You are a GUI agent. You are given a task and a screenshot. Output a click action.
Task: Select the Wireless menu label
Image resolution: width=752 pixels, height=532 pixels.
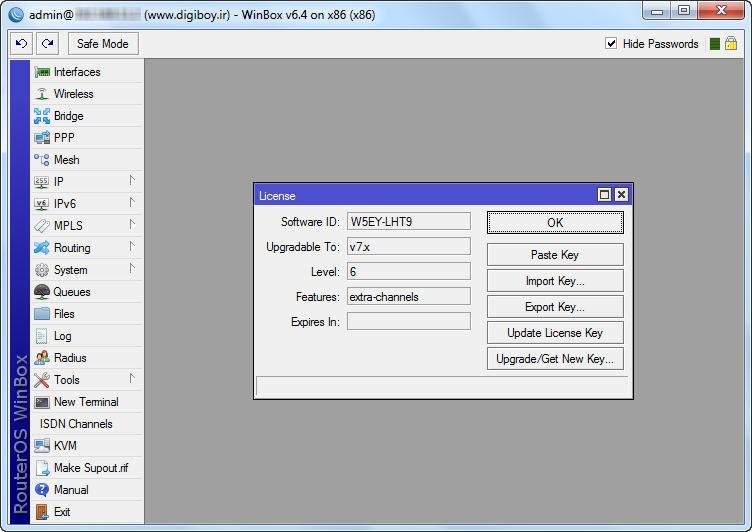[x=73, y=94]
